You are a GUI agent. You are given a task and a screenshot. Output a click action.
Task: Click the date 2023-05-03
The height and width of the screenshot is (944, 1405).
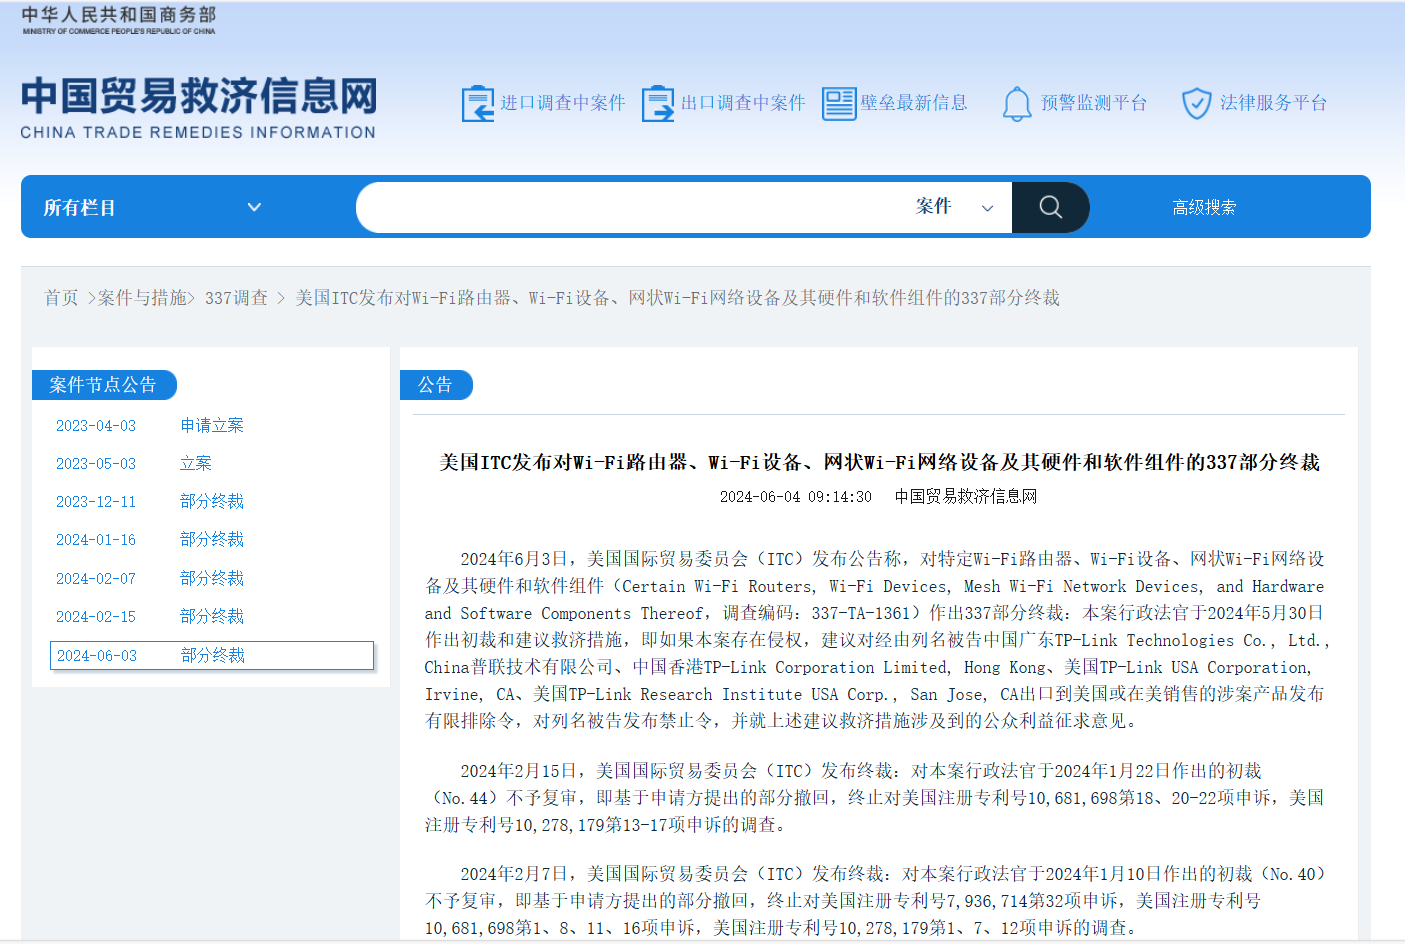click(96, 464)
